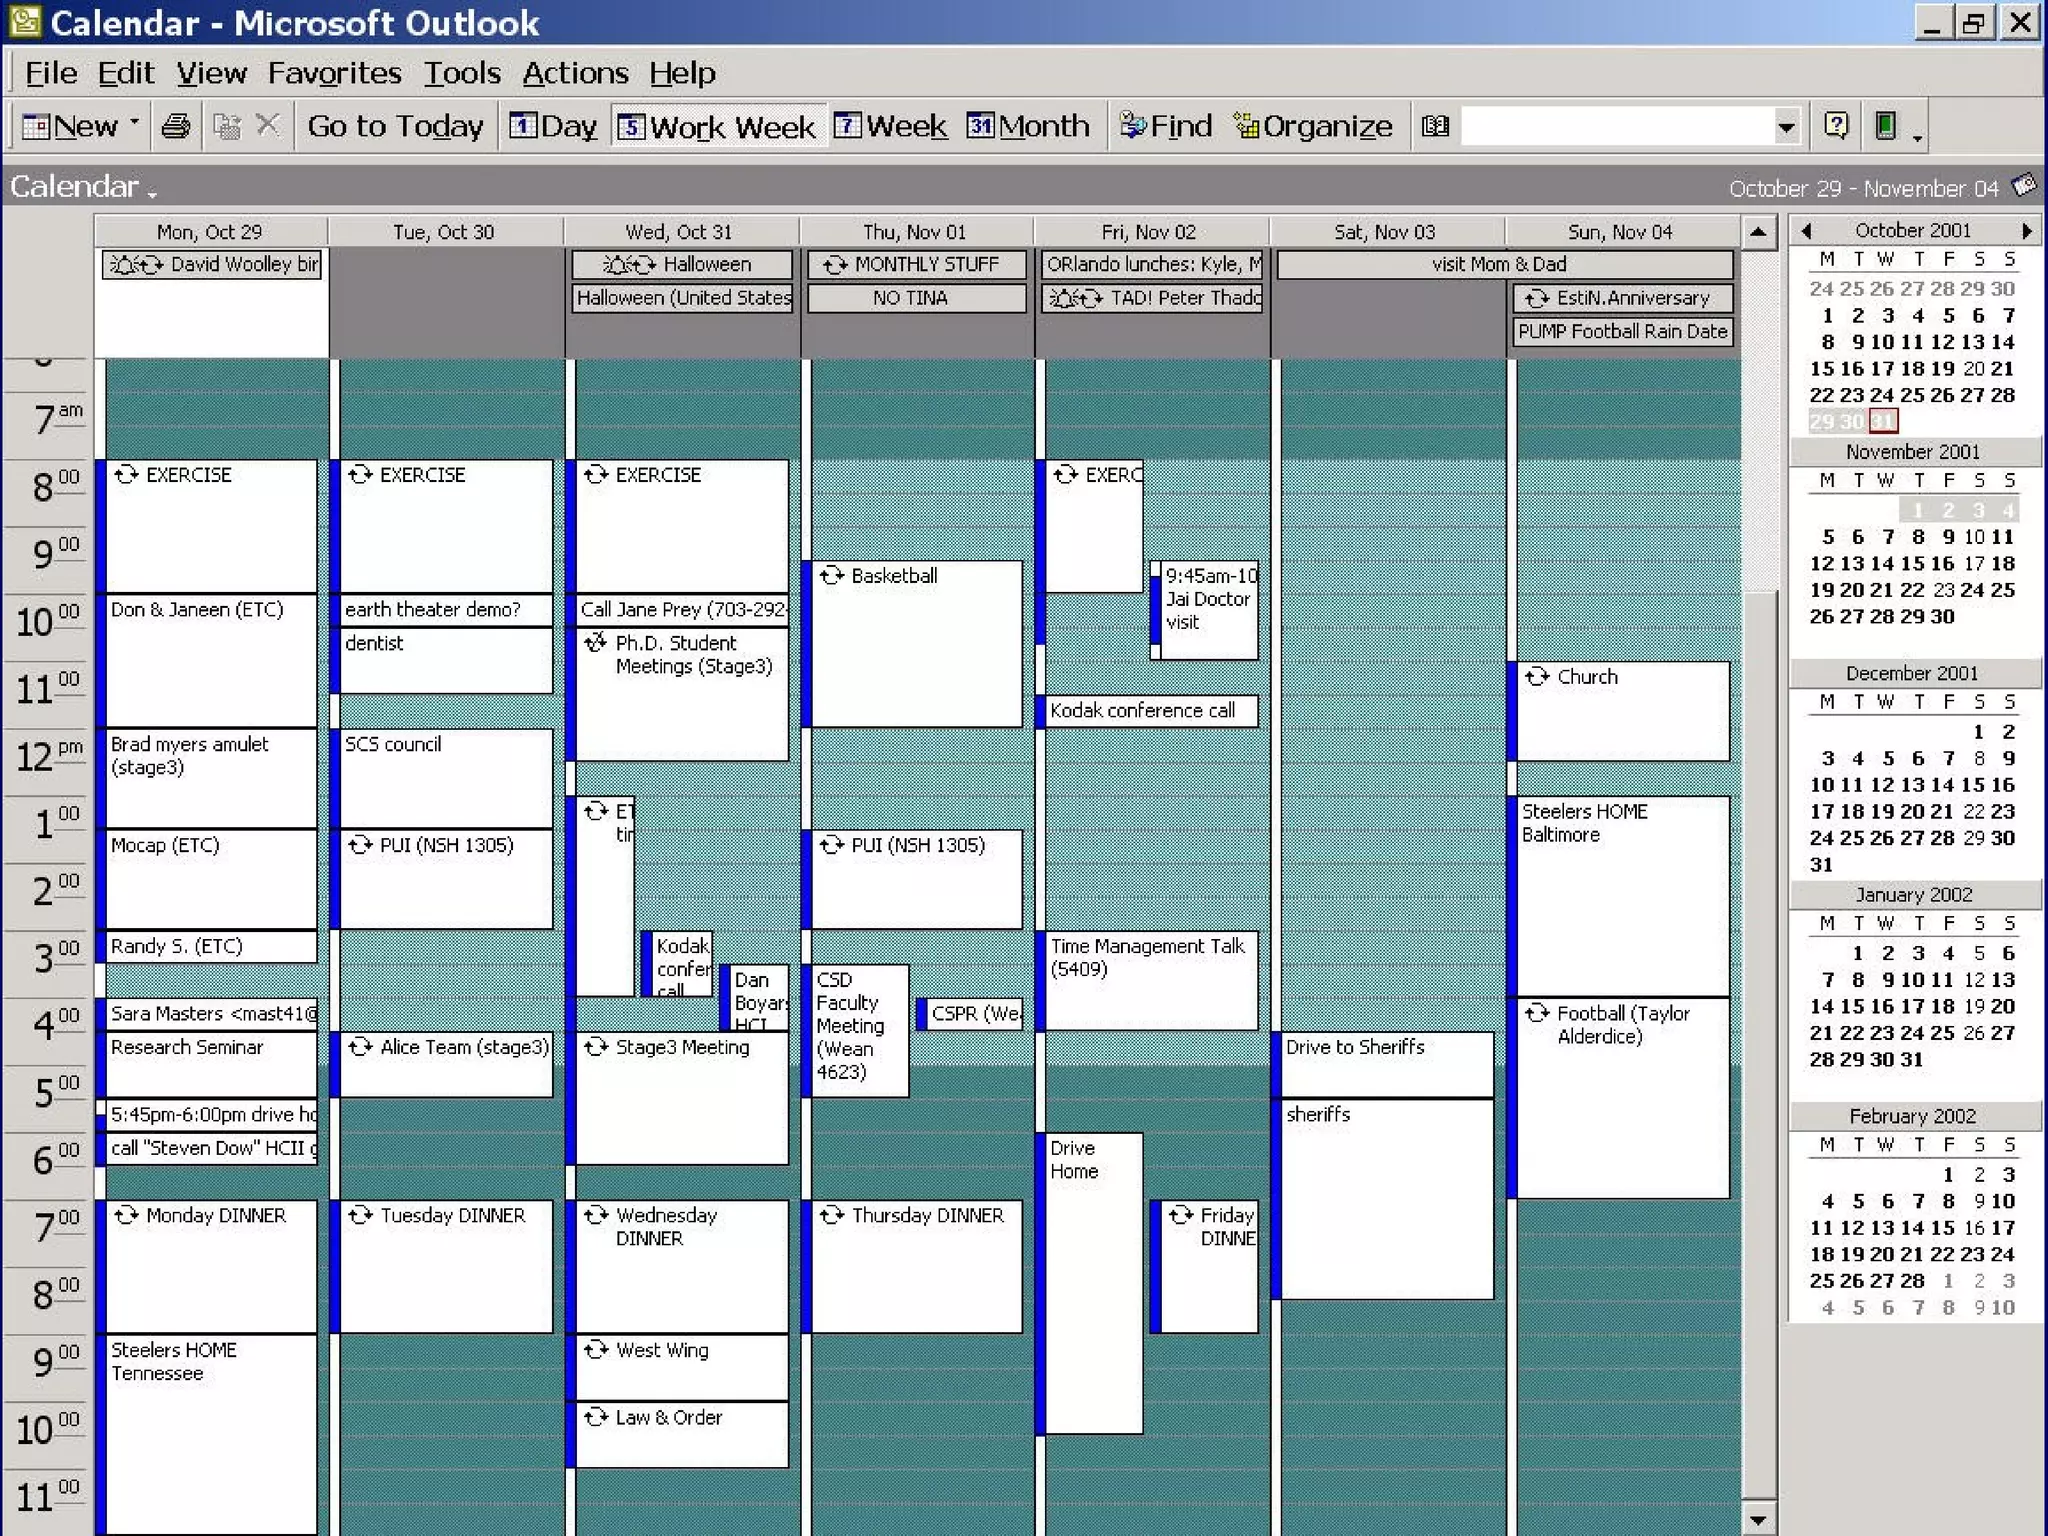2048x1536 pixels.
Task: Expand the New item dropdown arrow
Action: pos(135,124)
